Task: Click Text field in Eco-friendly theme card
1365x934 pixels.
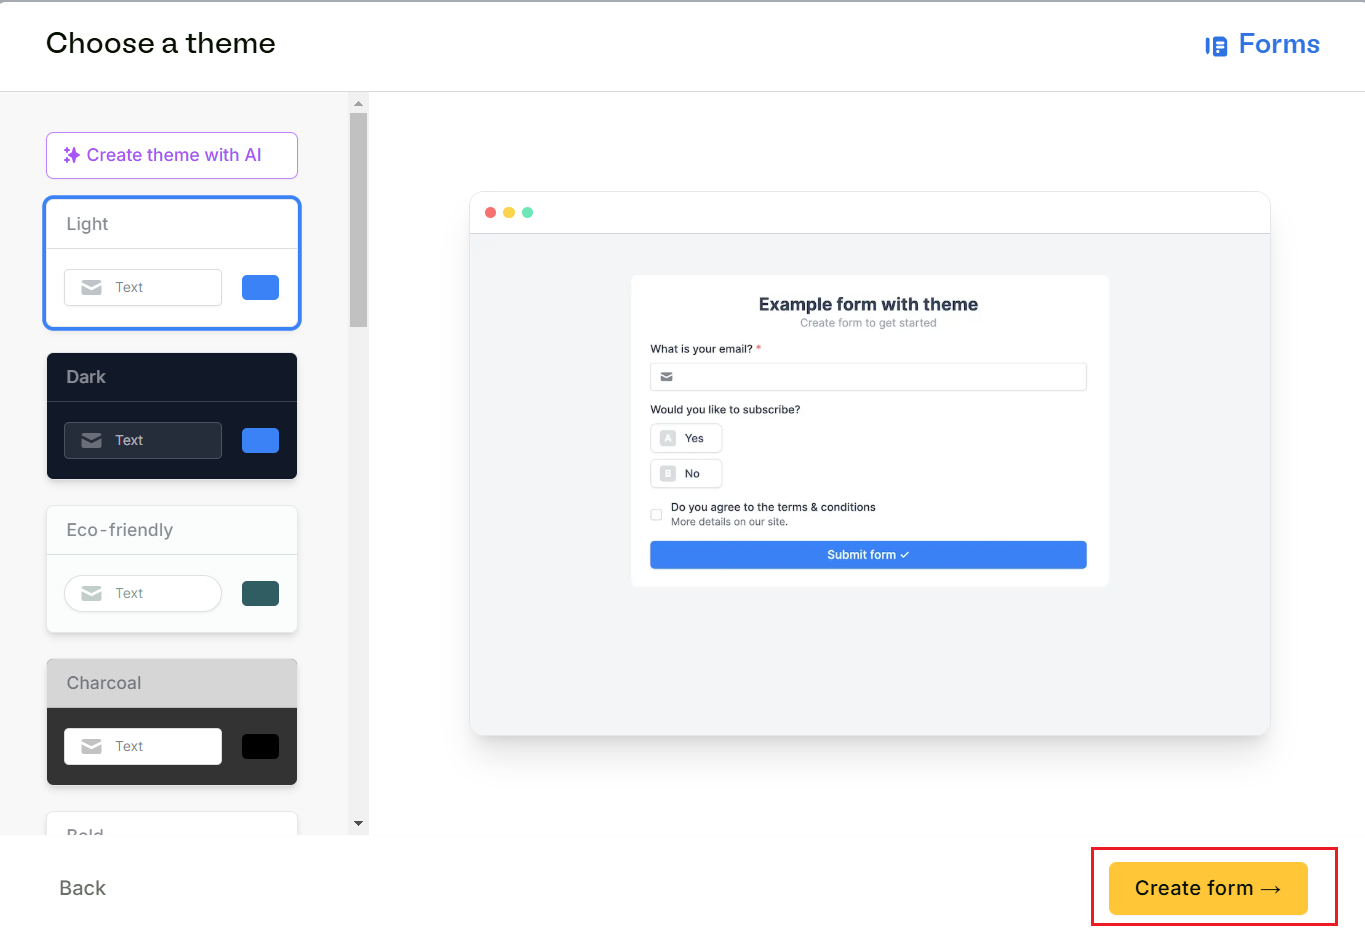Action: click(x=143, y=593)
